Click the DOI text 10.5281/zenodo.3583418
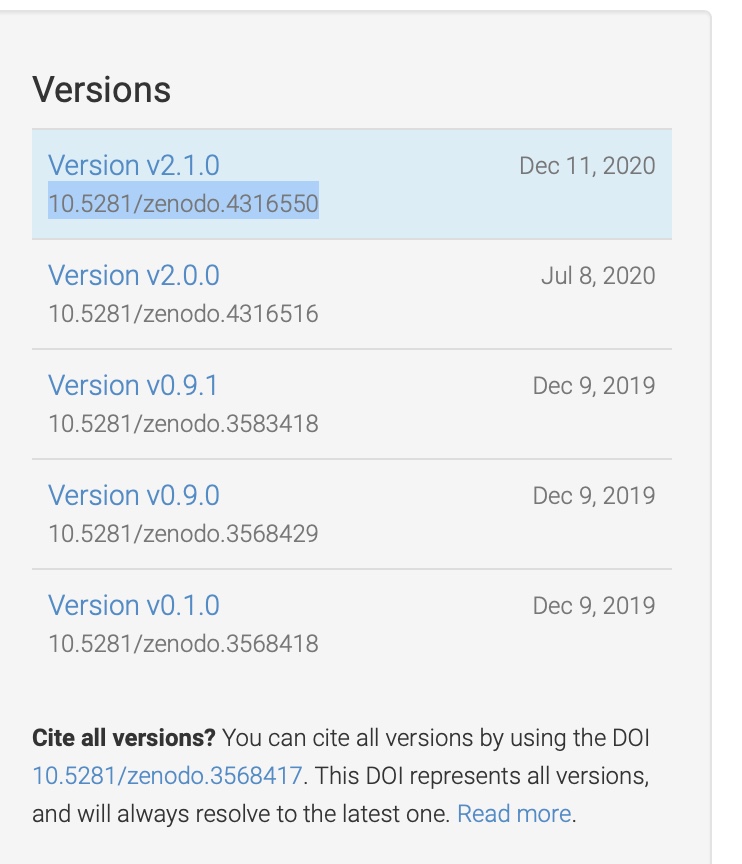Screen dimensions: 742x864 pyautogui.click(x=183, y=424)
